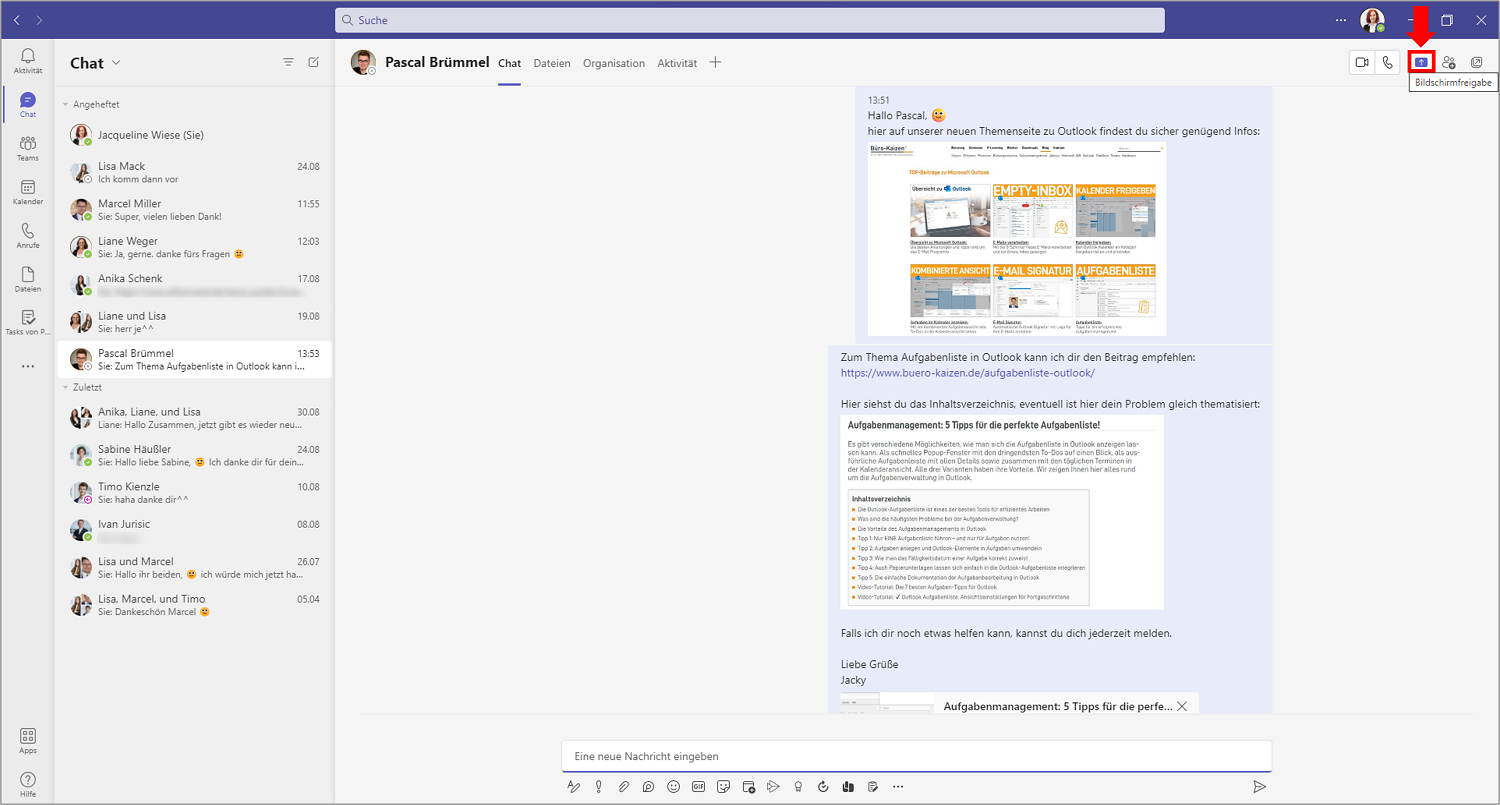
Task: Go back with the navigation arrow
Action: click(16, 20)
